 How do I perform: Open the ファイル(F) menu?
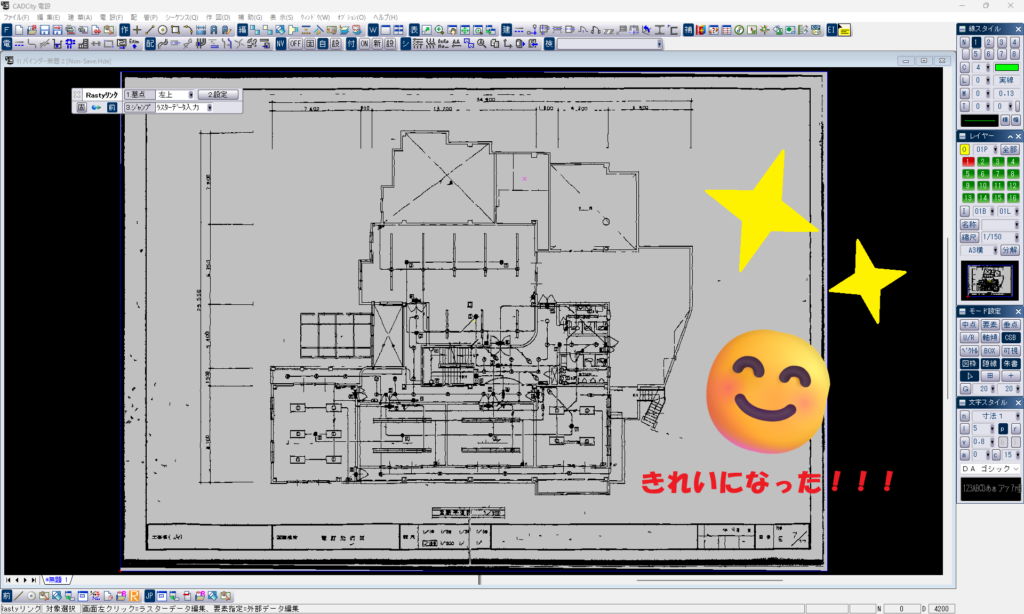click(17, 18)
